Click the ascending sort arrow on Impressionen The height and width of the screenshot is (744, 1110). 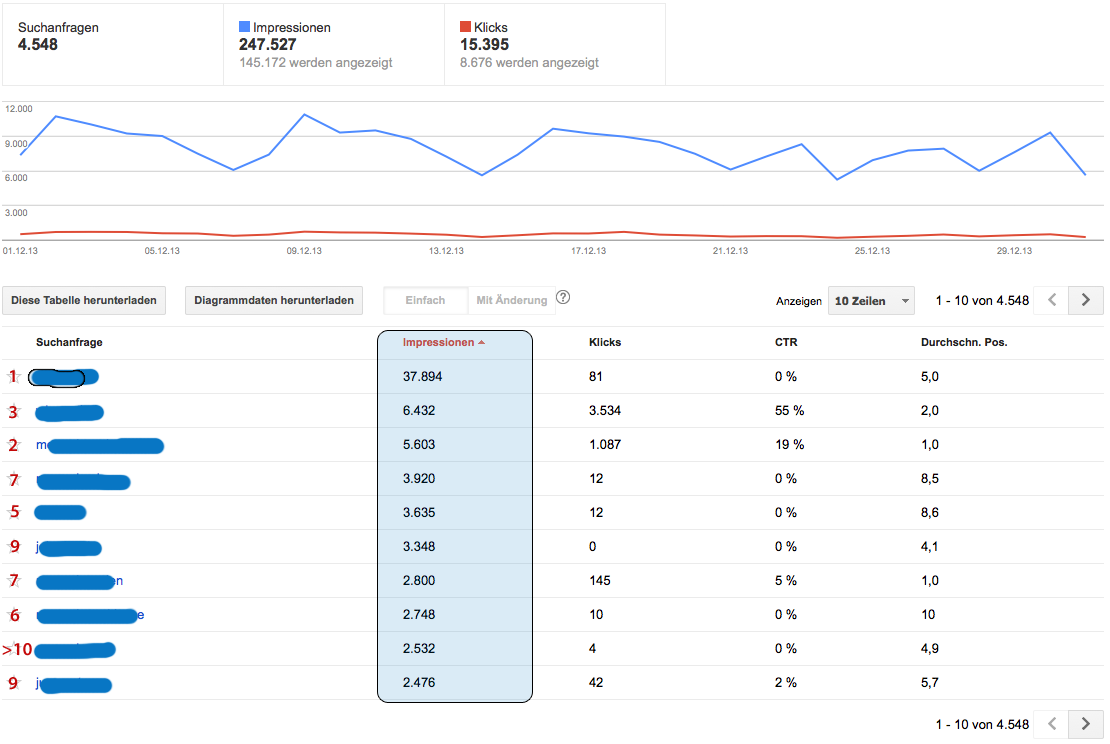pyautogui.click(x=483, y=341)
